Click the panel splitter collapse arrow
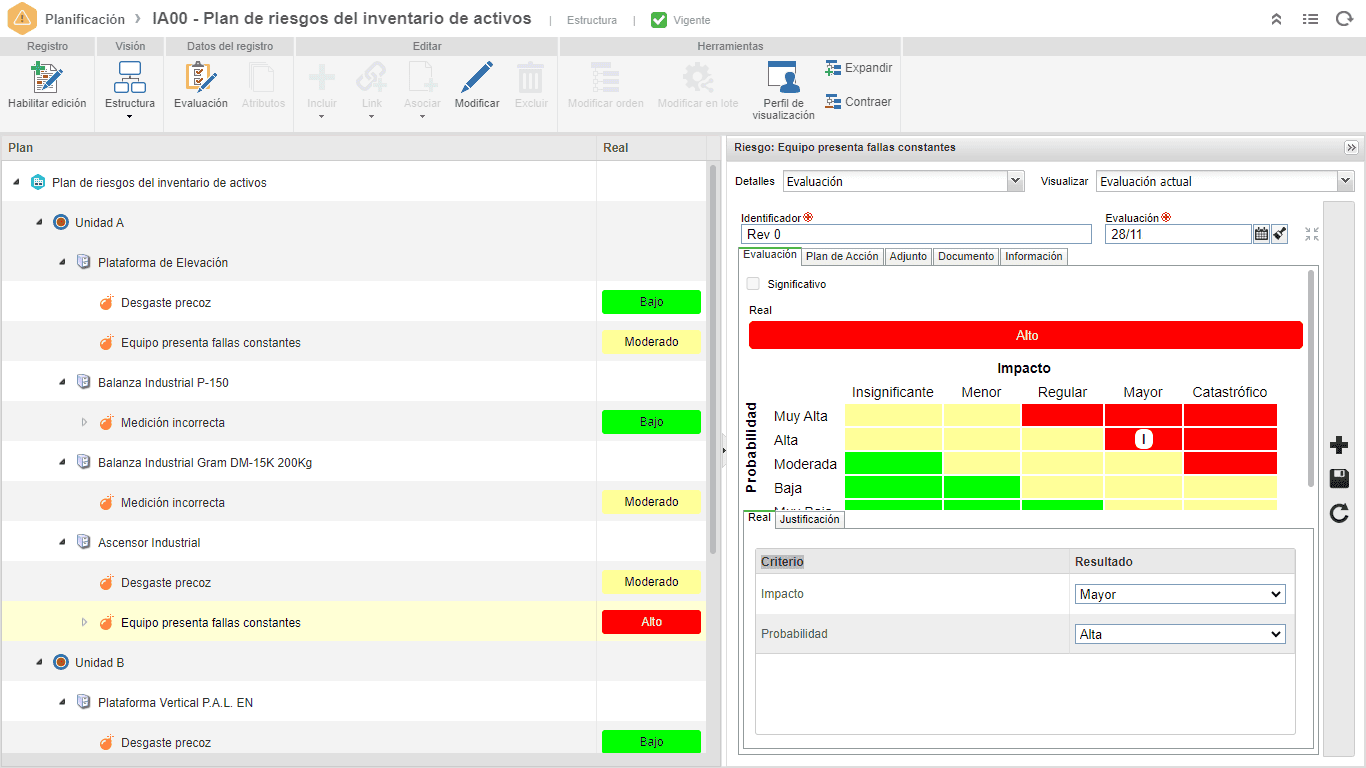Image resolution: width=1366 pixels, height=768 pixels. click(x=723, y=450)
